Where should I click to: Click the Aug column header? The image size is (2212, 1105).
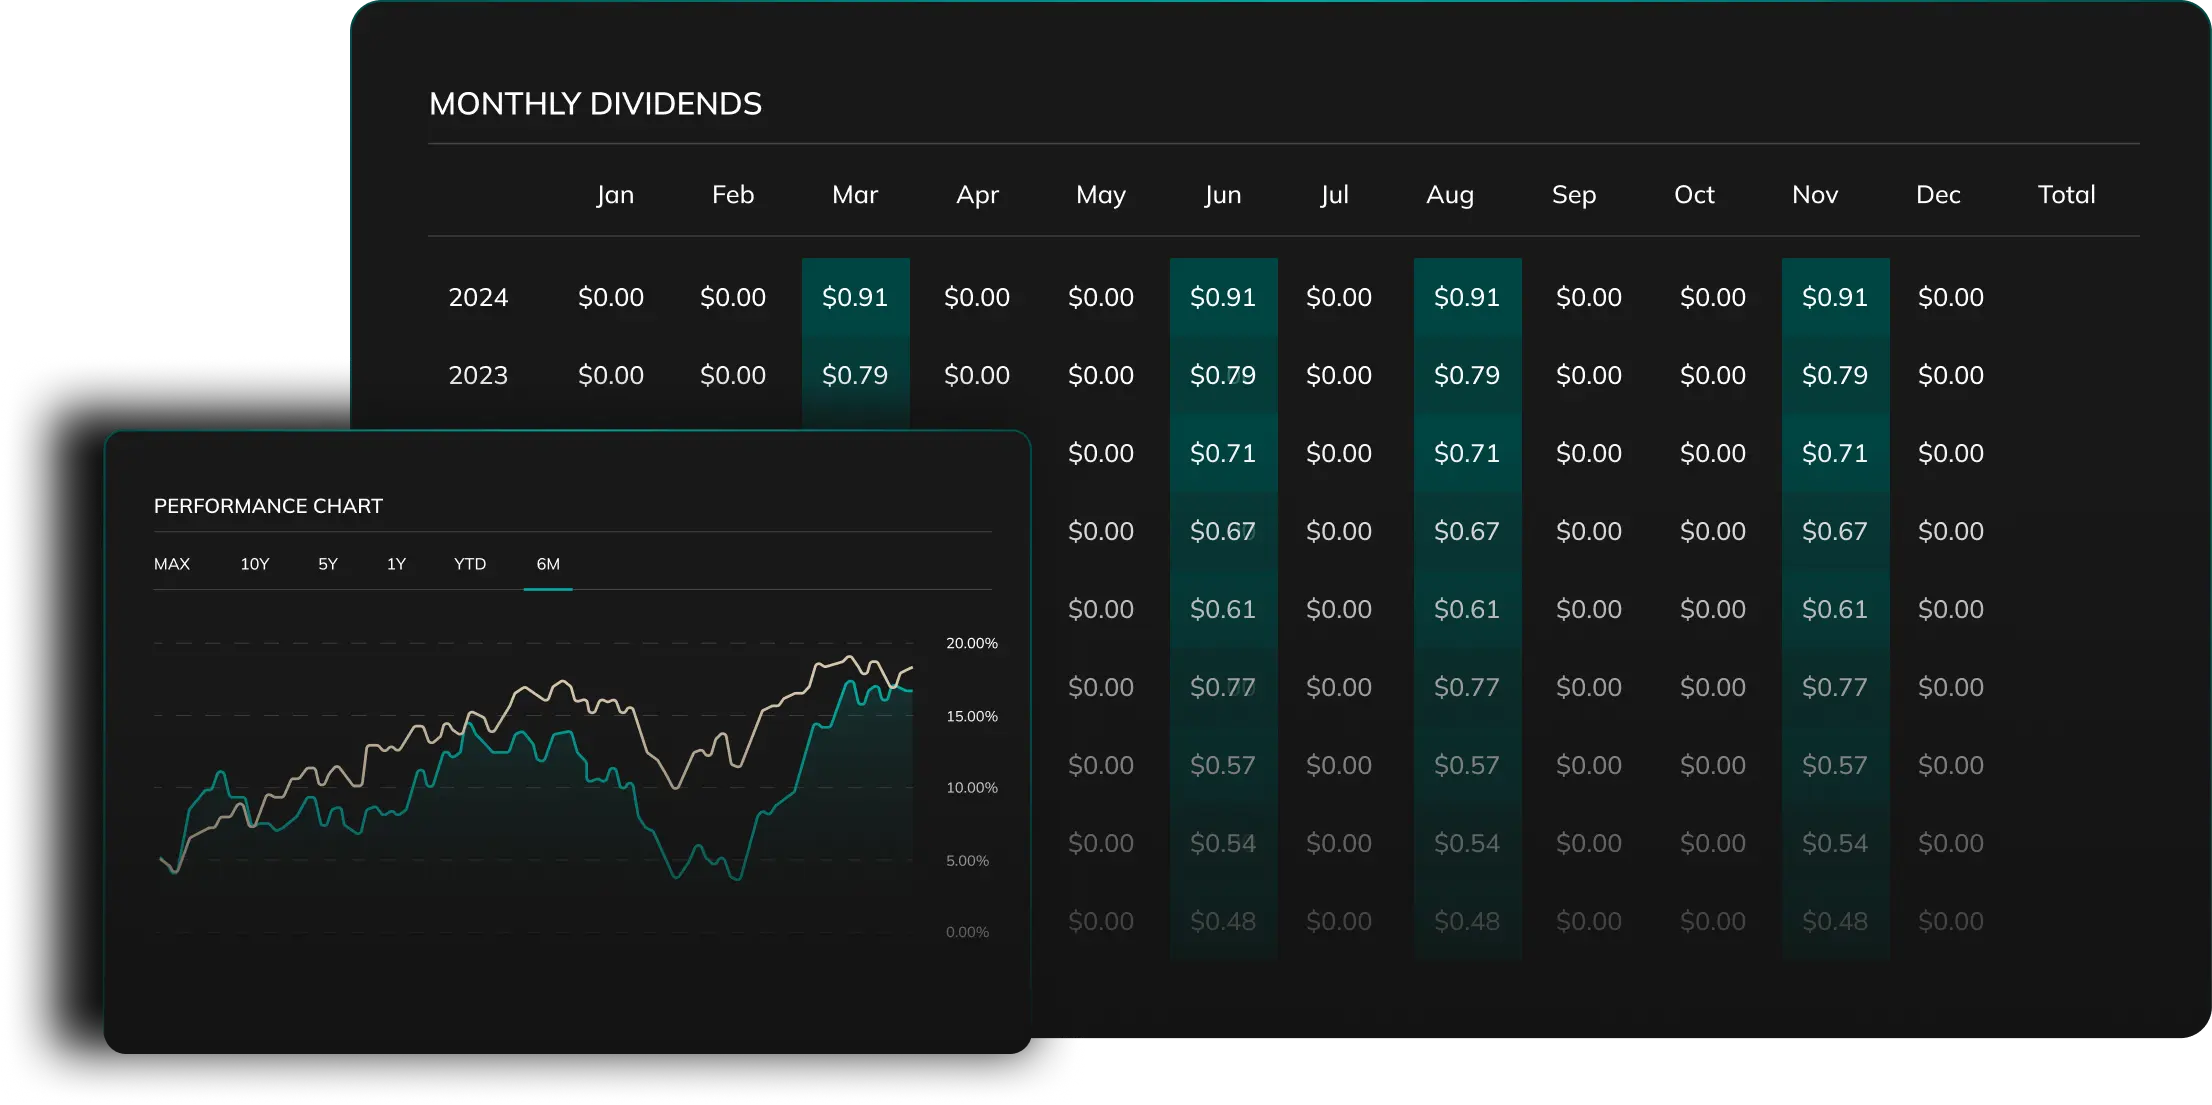(x=1450, y=195)
